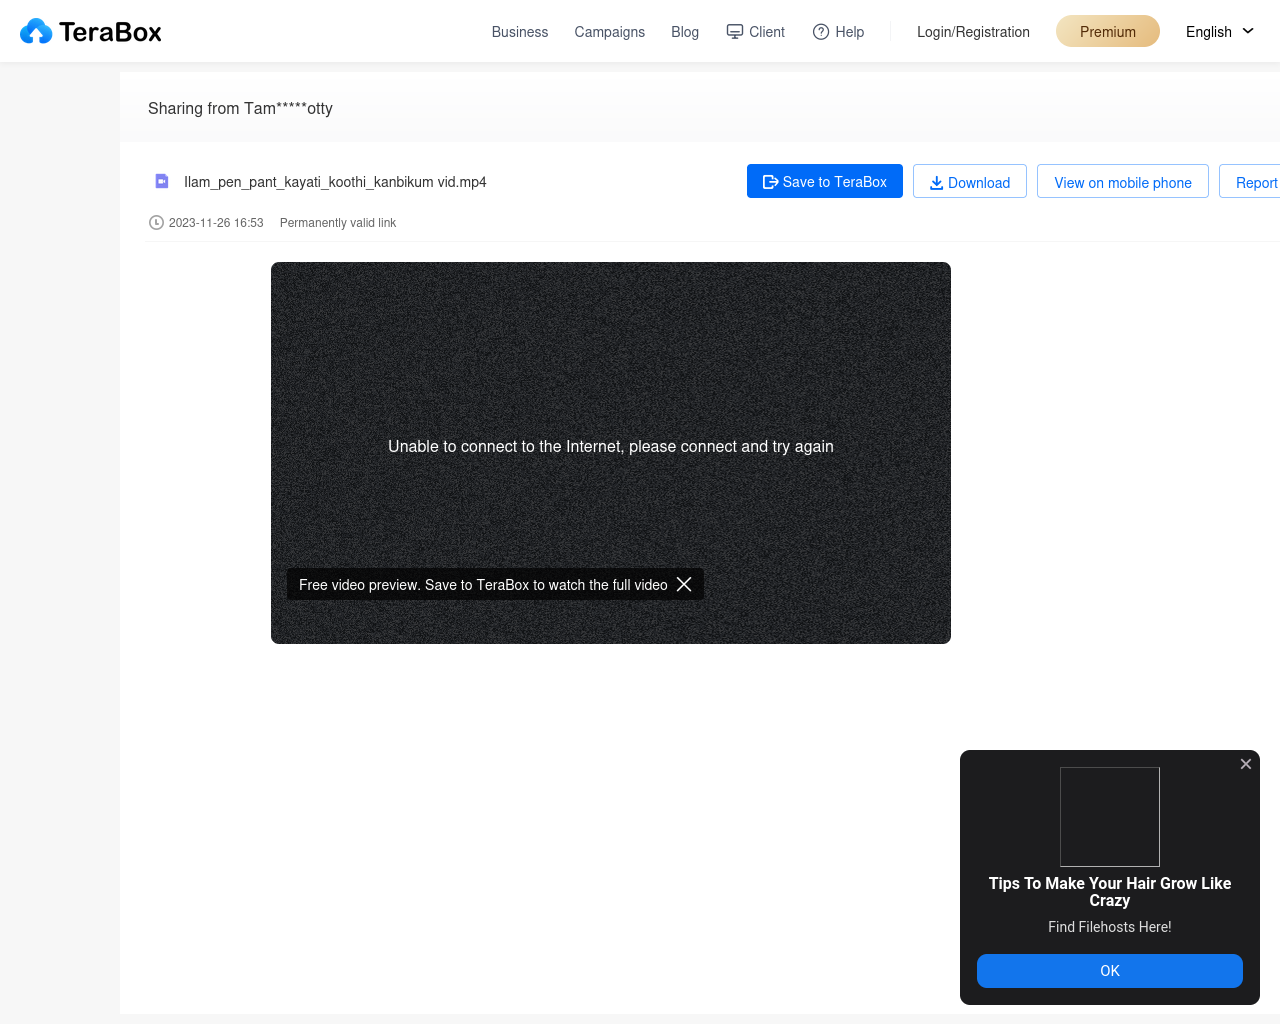Screen dimensions: 1280x1024
Task: Click View on mobile phone
Action: click(x=1123, y=181)
